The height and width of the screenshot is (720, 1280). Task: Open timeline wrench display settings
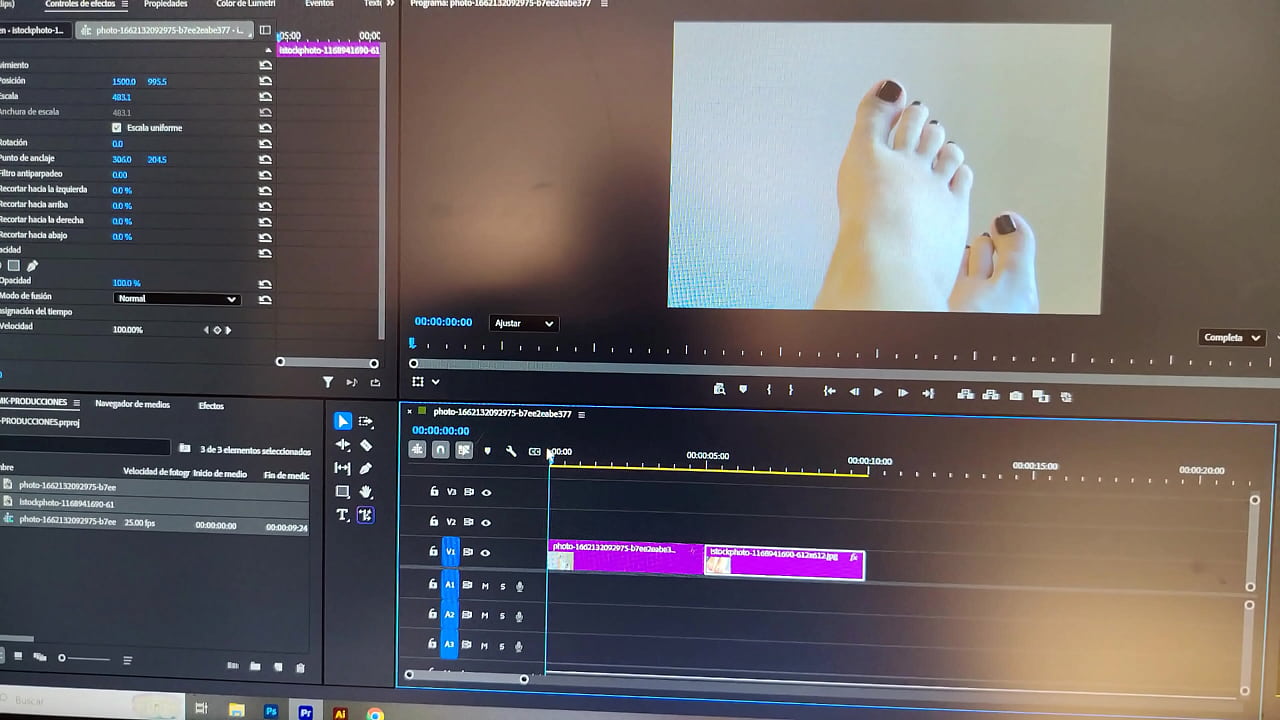coord(511,451)
